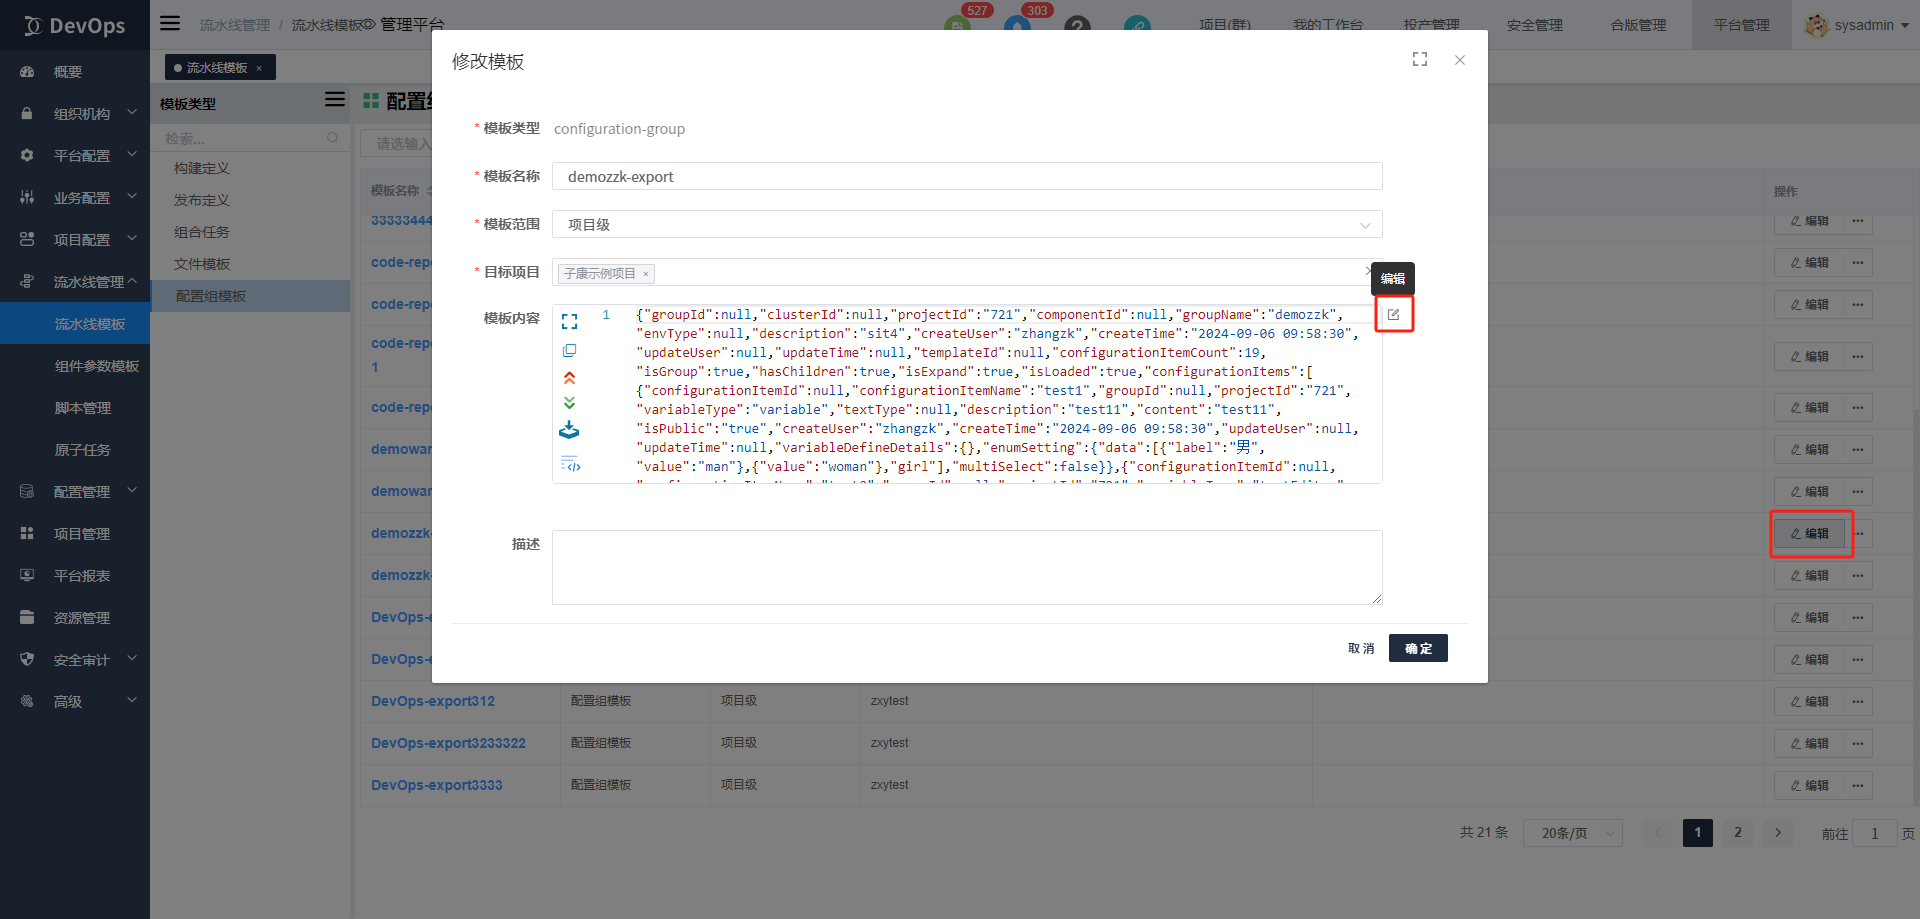Open 安全管理 in the top navigation
This screenshot has width=1920, height=919.
click(1534, 25)
